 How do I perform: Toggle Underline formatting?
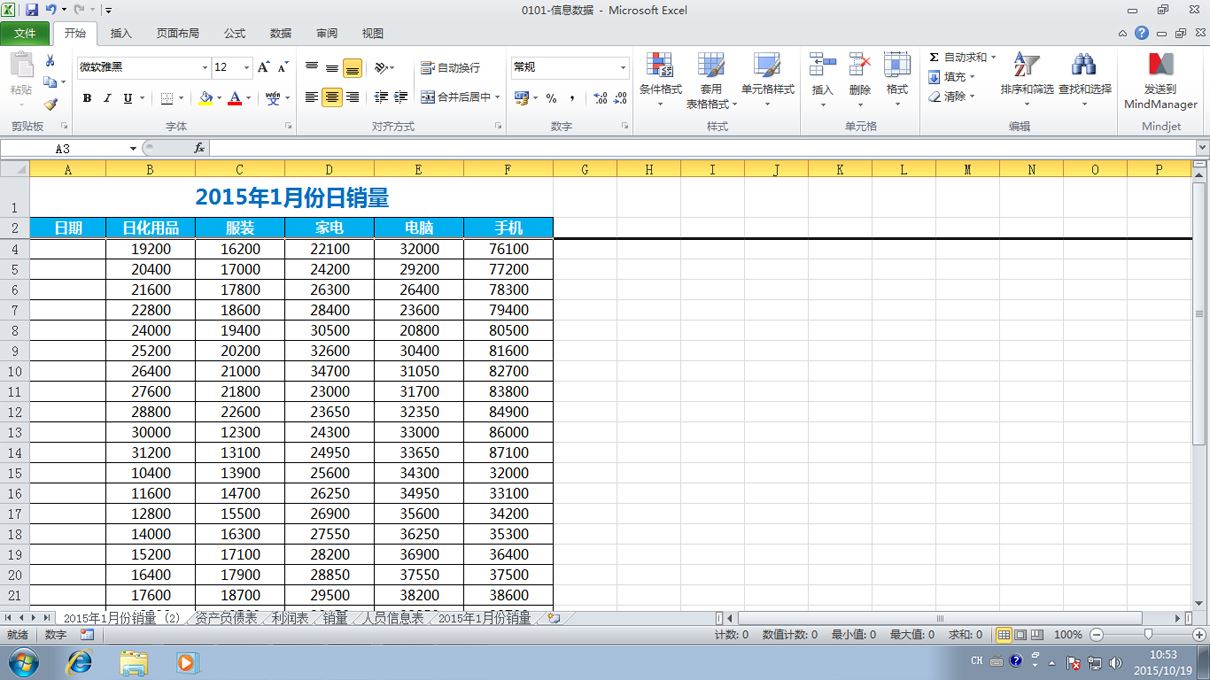[127, 98]
